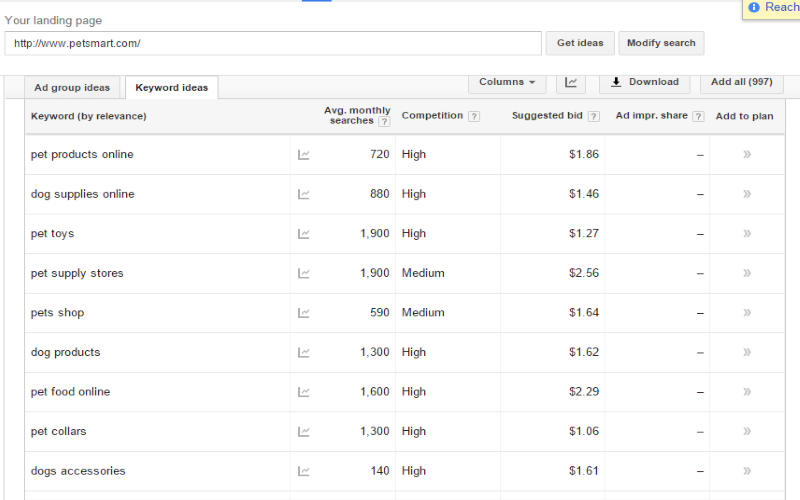Screen dimensions: 800x500
Task: Show help for Competition column
Action: pos(474,116)
